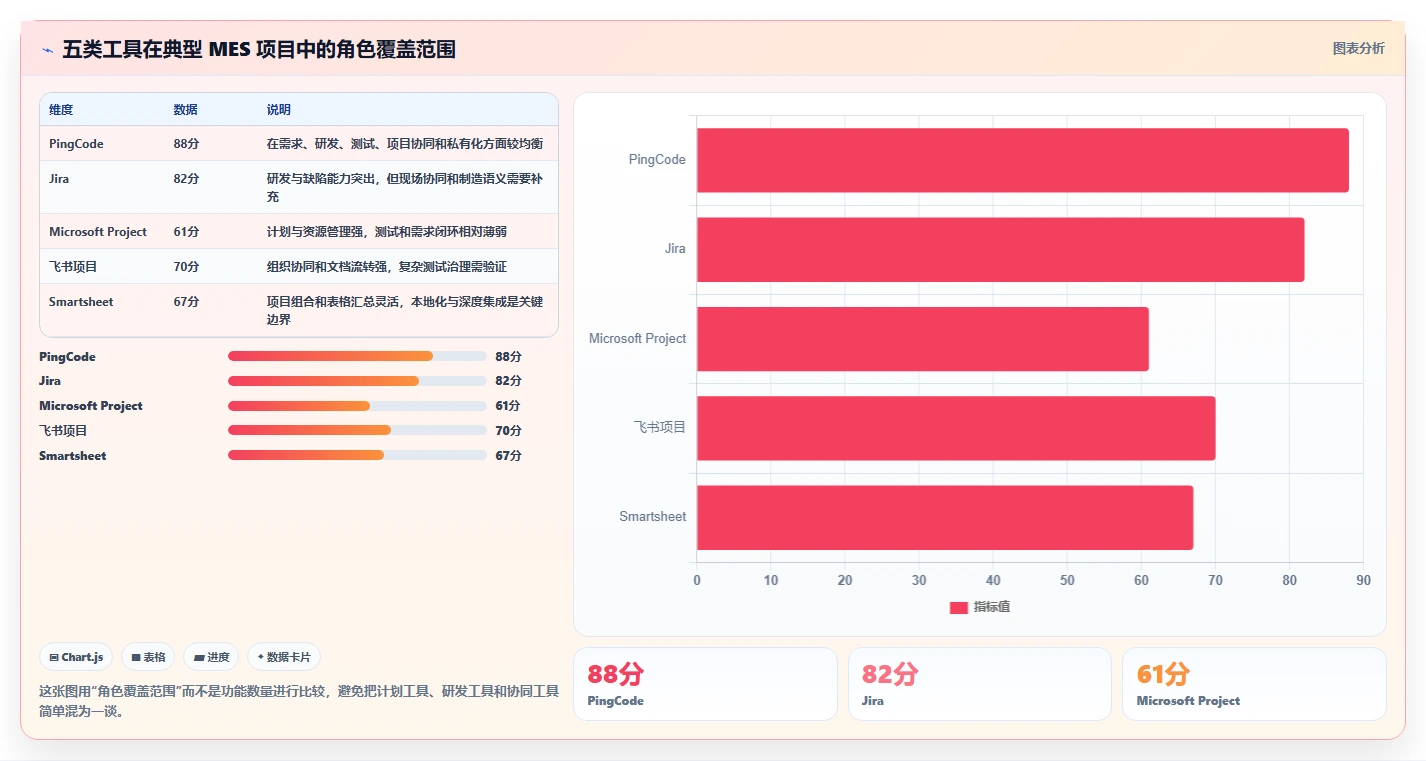Click the 说明 column header
Image resolution: width=1426 pixels, height=761 pixels.
click(x=278, y=110)
